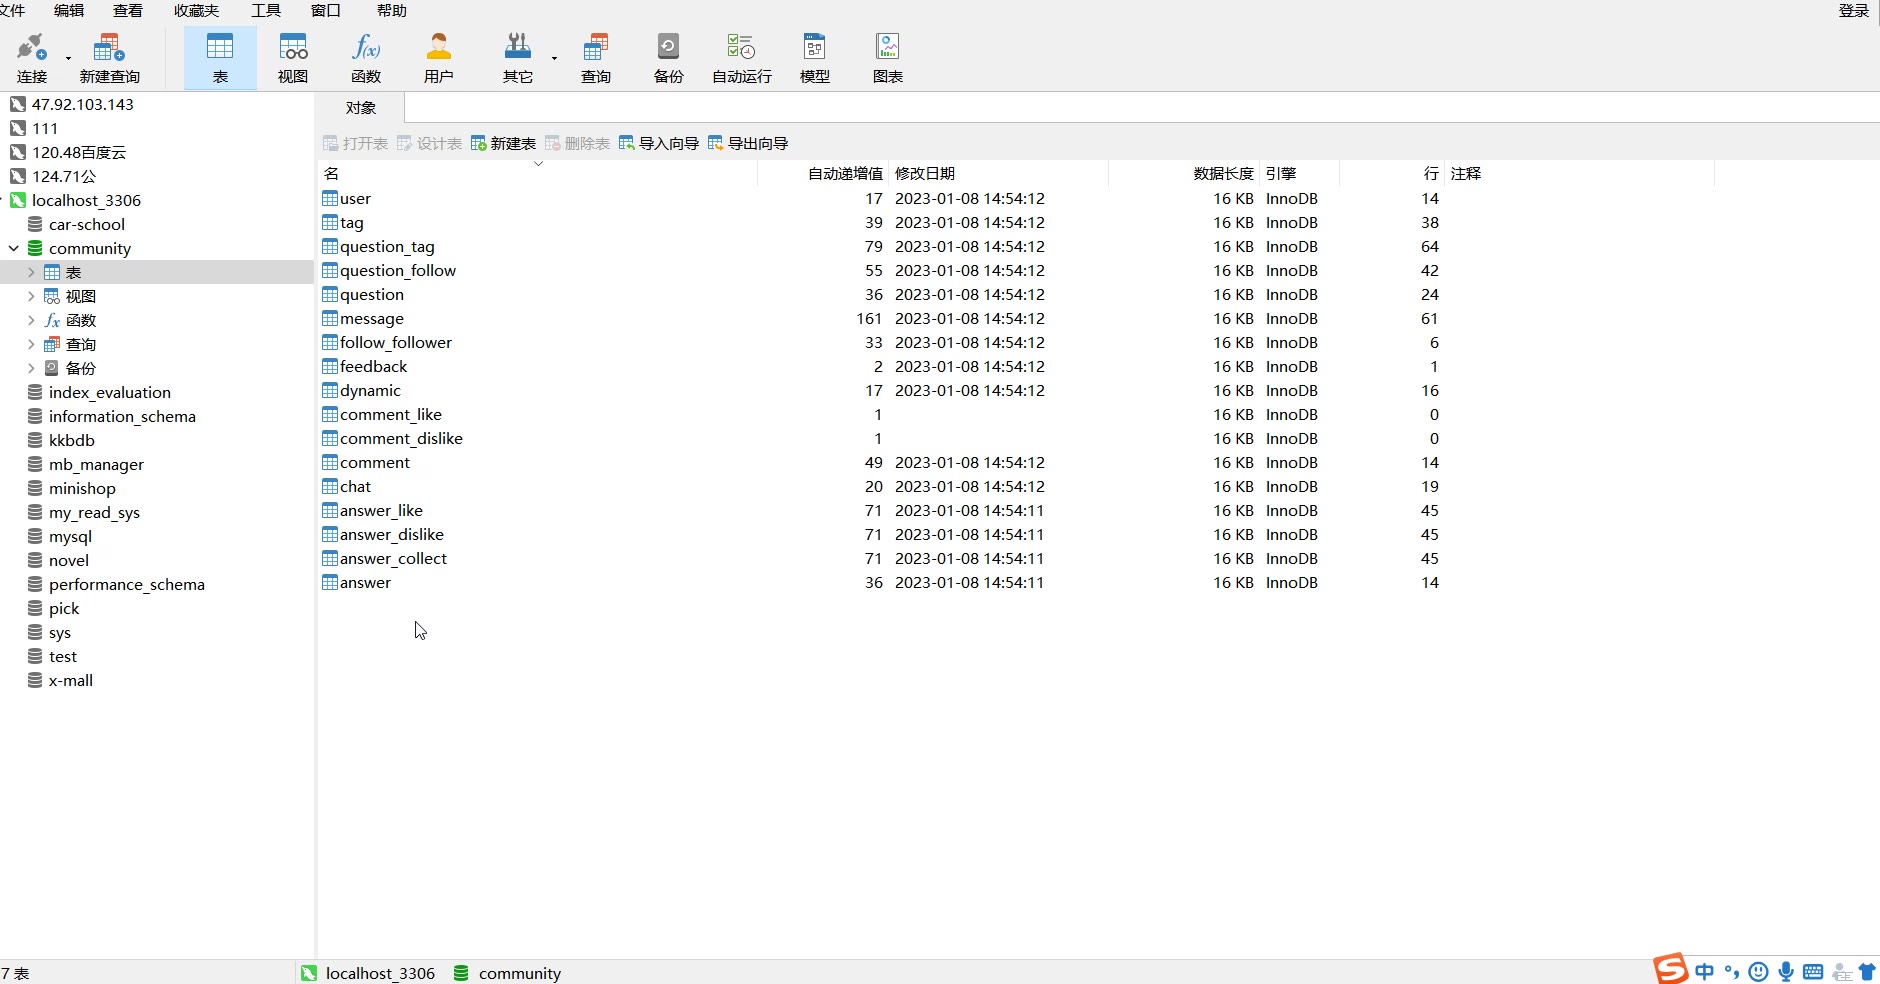Open the 工具 tools menu
Viewport: 1880px width, 984px height.
[x=266, y=10]
